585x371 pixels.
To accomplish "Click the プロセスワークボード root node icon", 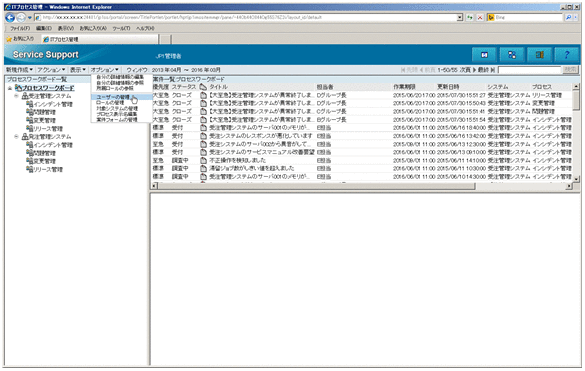I will click(18, 88).
